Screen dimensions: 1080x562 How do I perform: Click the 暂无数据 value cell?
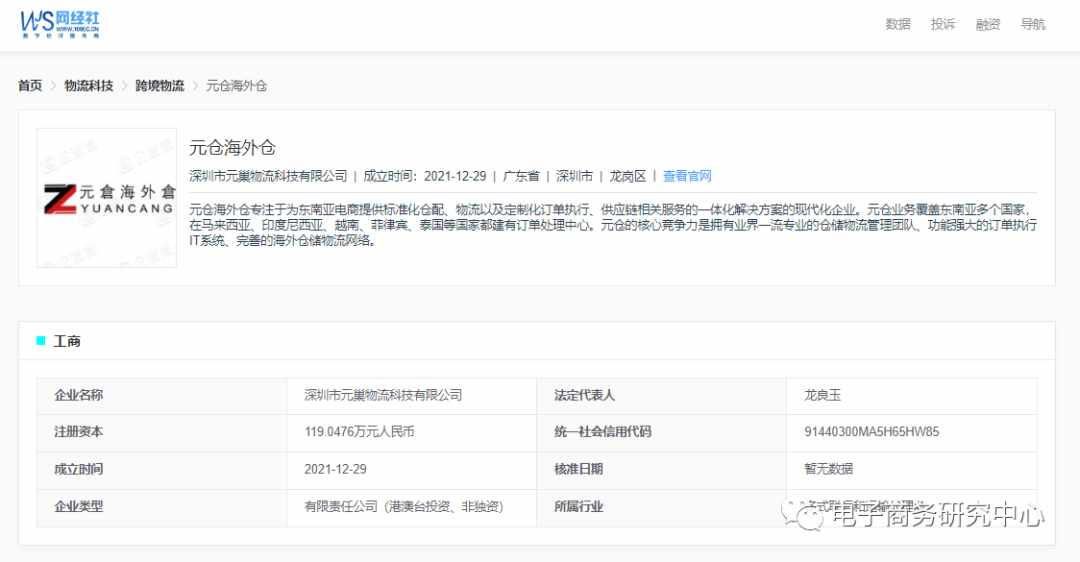911,470
